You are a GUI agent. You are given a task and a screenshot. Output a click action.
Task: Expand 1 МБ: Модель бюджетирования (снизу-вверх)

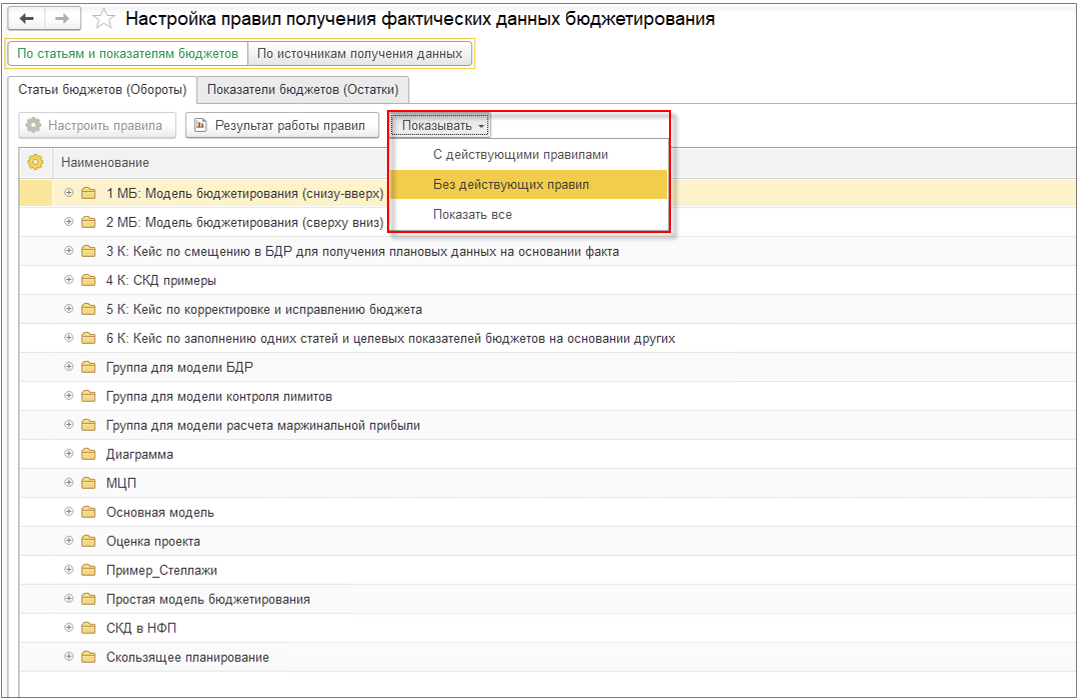point(69,193)
